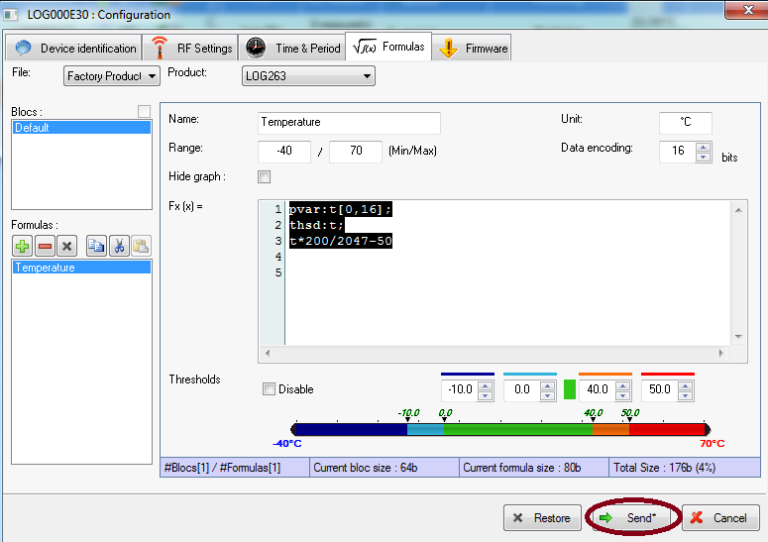The width and height of the screenshot is (768, 542).
Task: Click the Unit field showing °C
Action: [x=685, y=122]
